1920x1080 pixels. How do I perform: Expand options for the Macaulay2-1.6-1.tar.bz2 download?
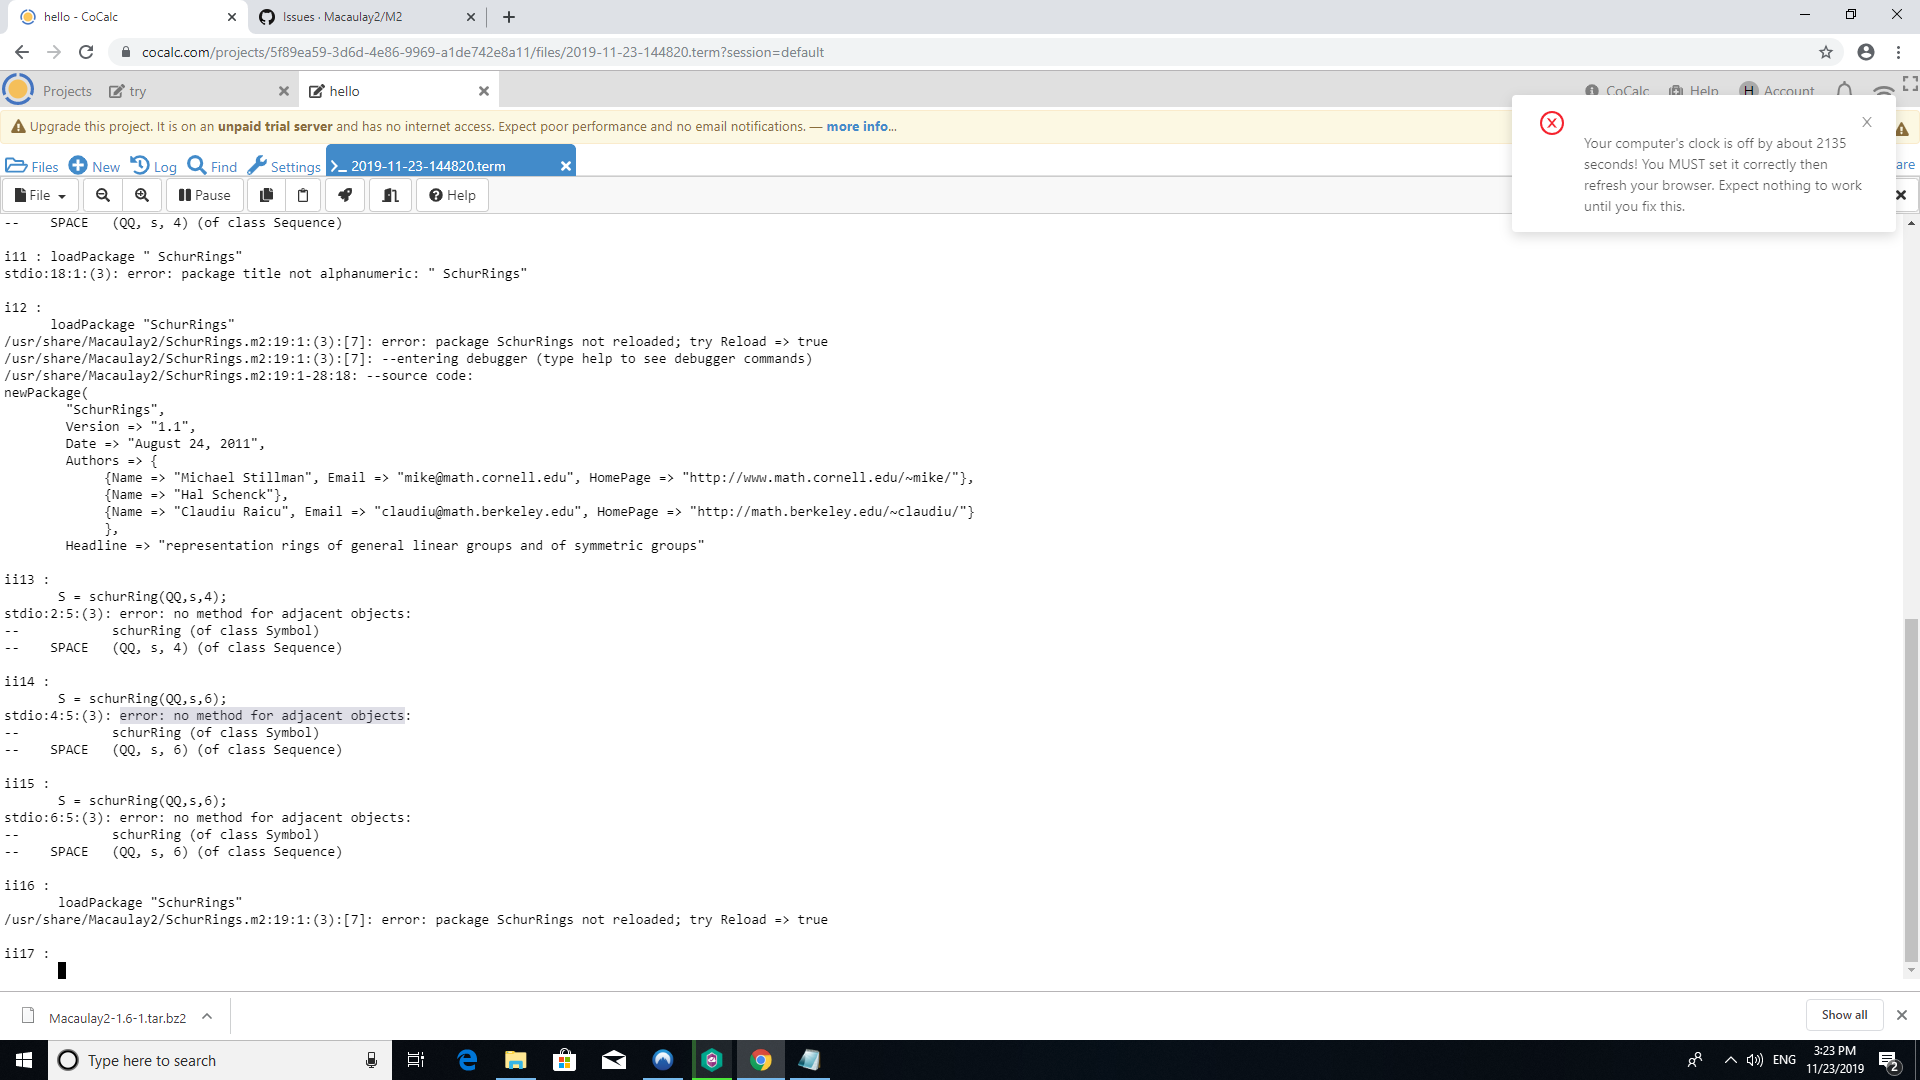coord(207,1016)
